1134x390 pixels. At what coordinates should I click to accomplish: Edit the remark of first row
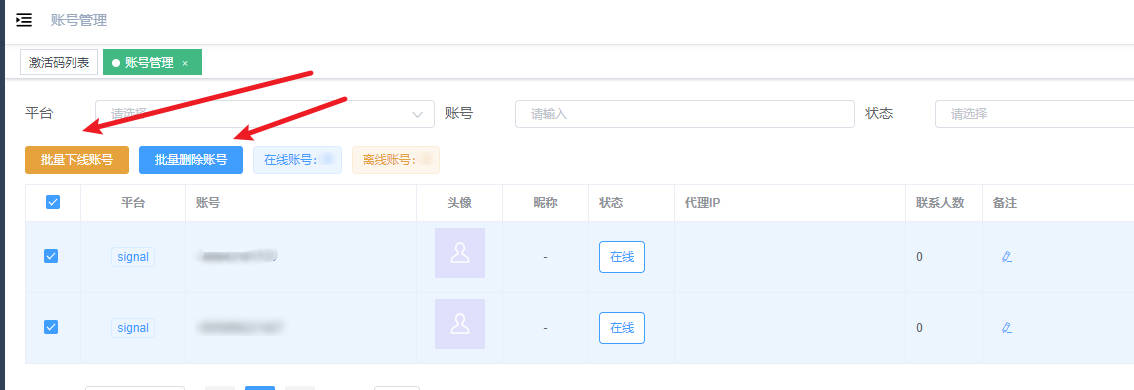click(x=1006, y=257)
